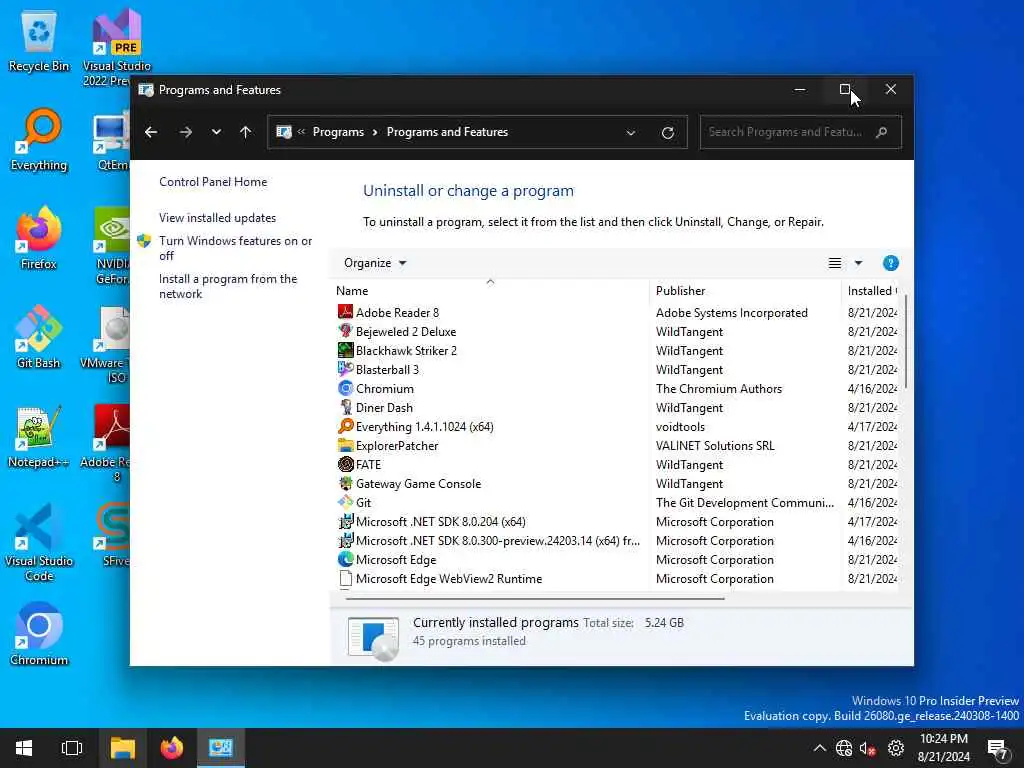Sort by the Name column header
The width and height of the screenshot is (1024, 768).
click(x=490, y=291)
